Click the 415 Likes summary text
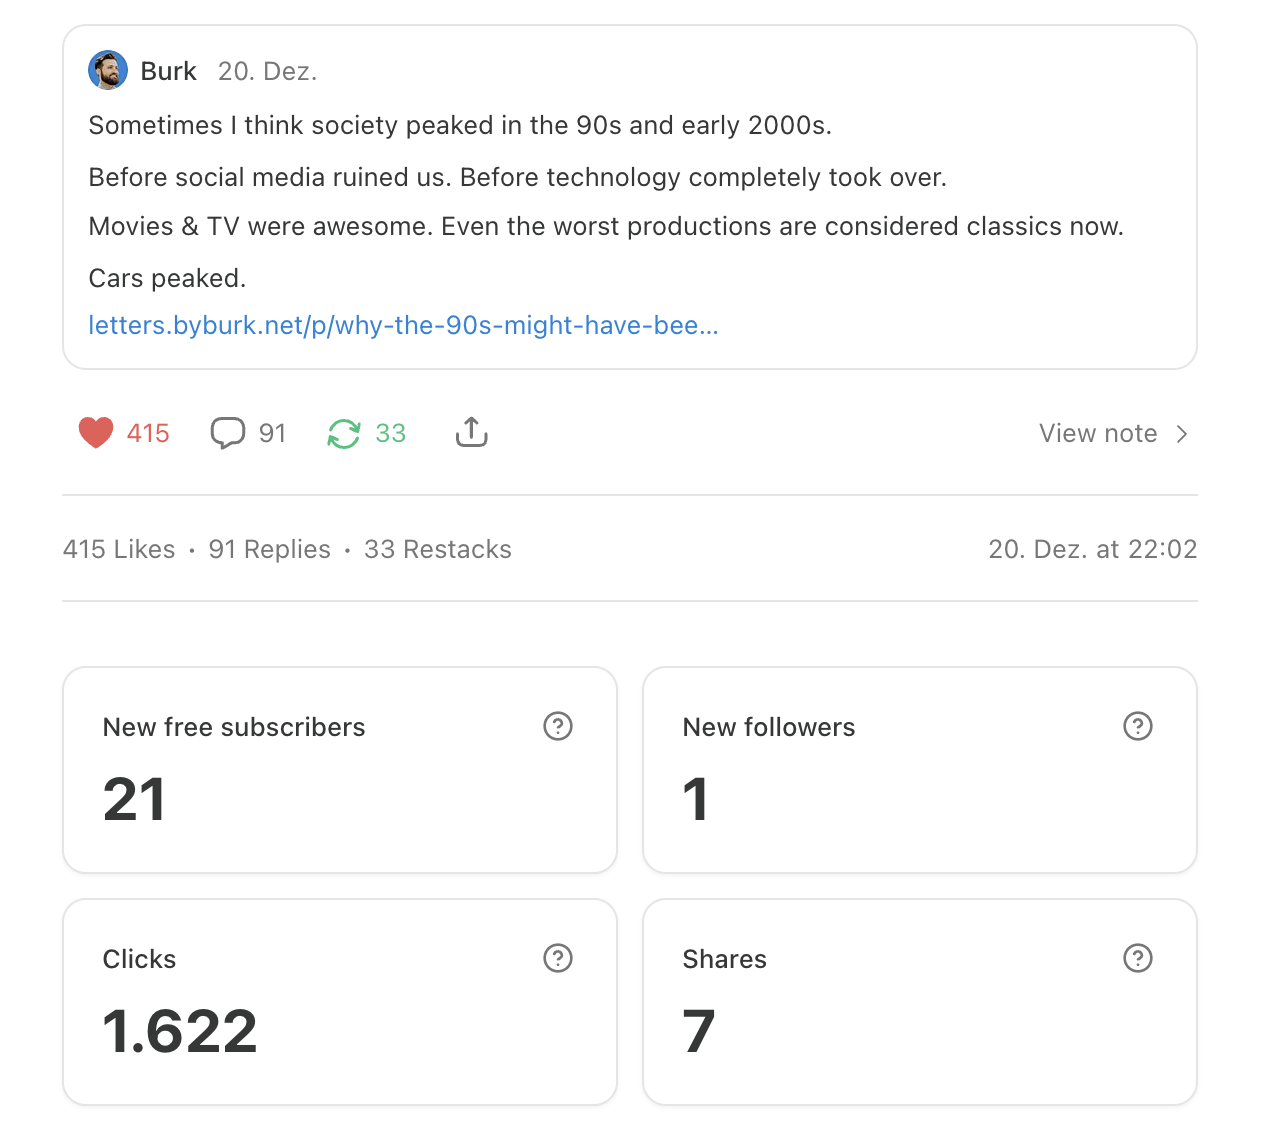 119,549
